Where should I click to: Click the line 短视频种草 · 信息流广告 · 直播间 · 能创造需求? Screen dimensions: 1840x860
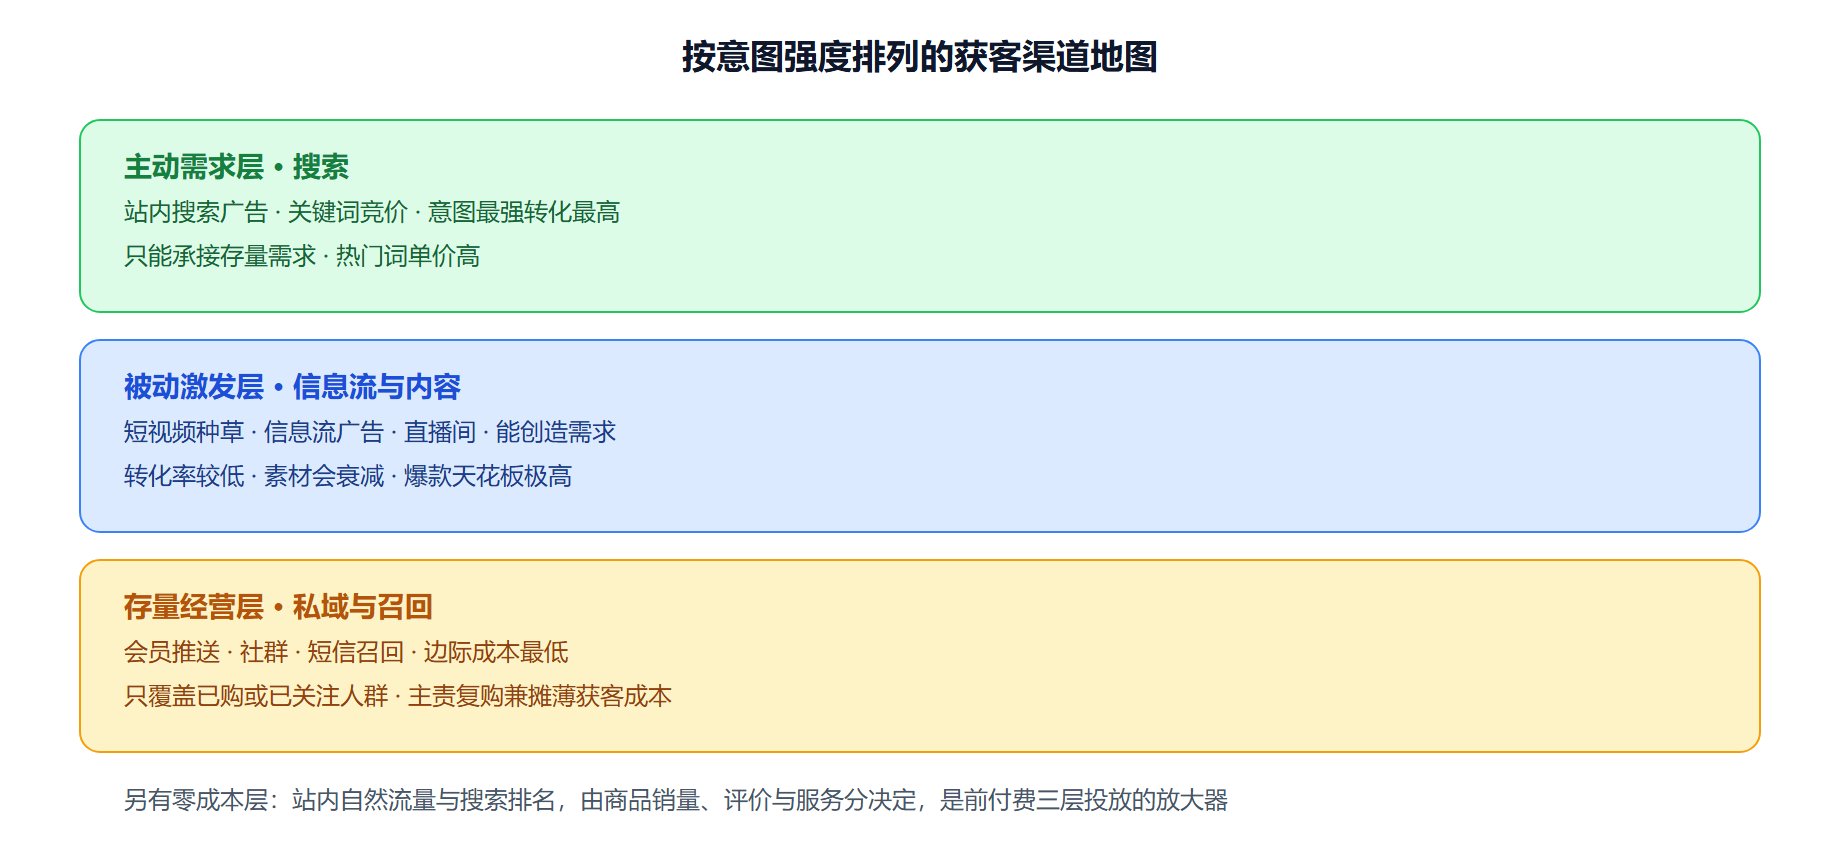370,432
